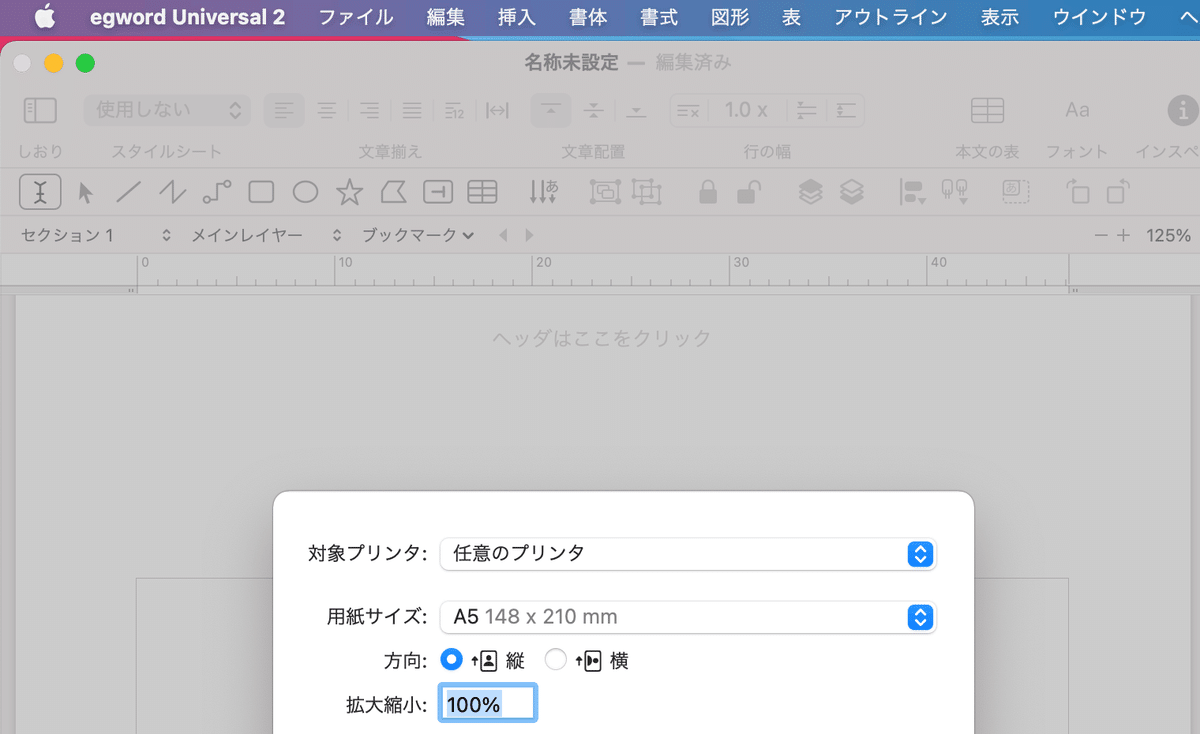Decrease line width icon
This screenshot has width=1200, height=734.
[x=808, y=110]
